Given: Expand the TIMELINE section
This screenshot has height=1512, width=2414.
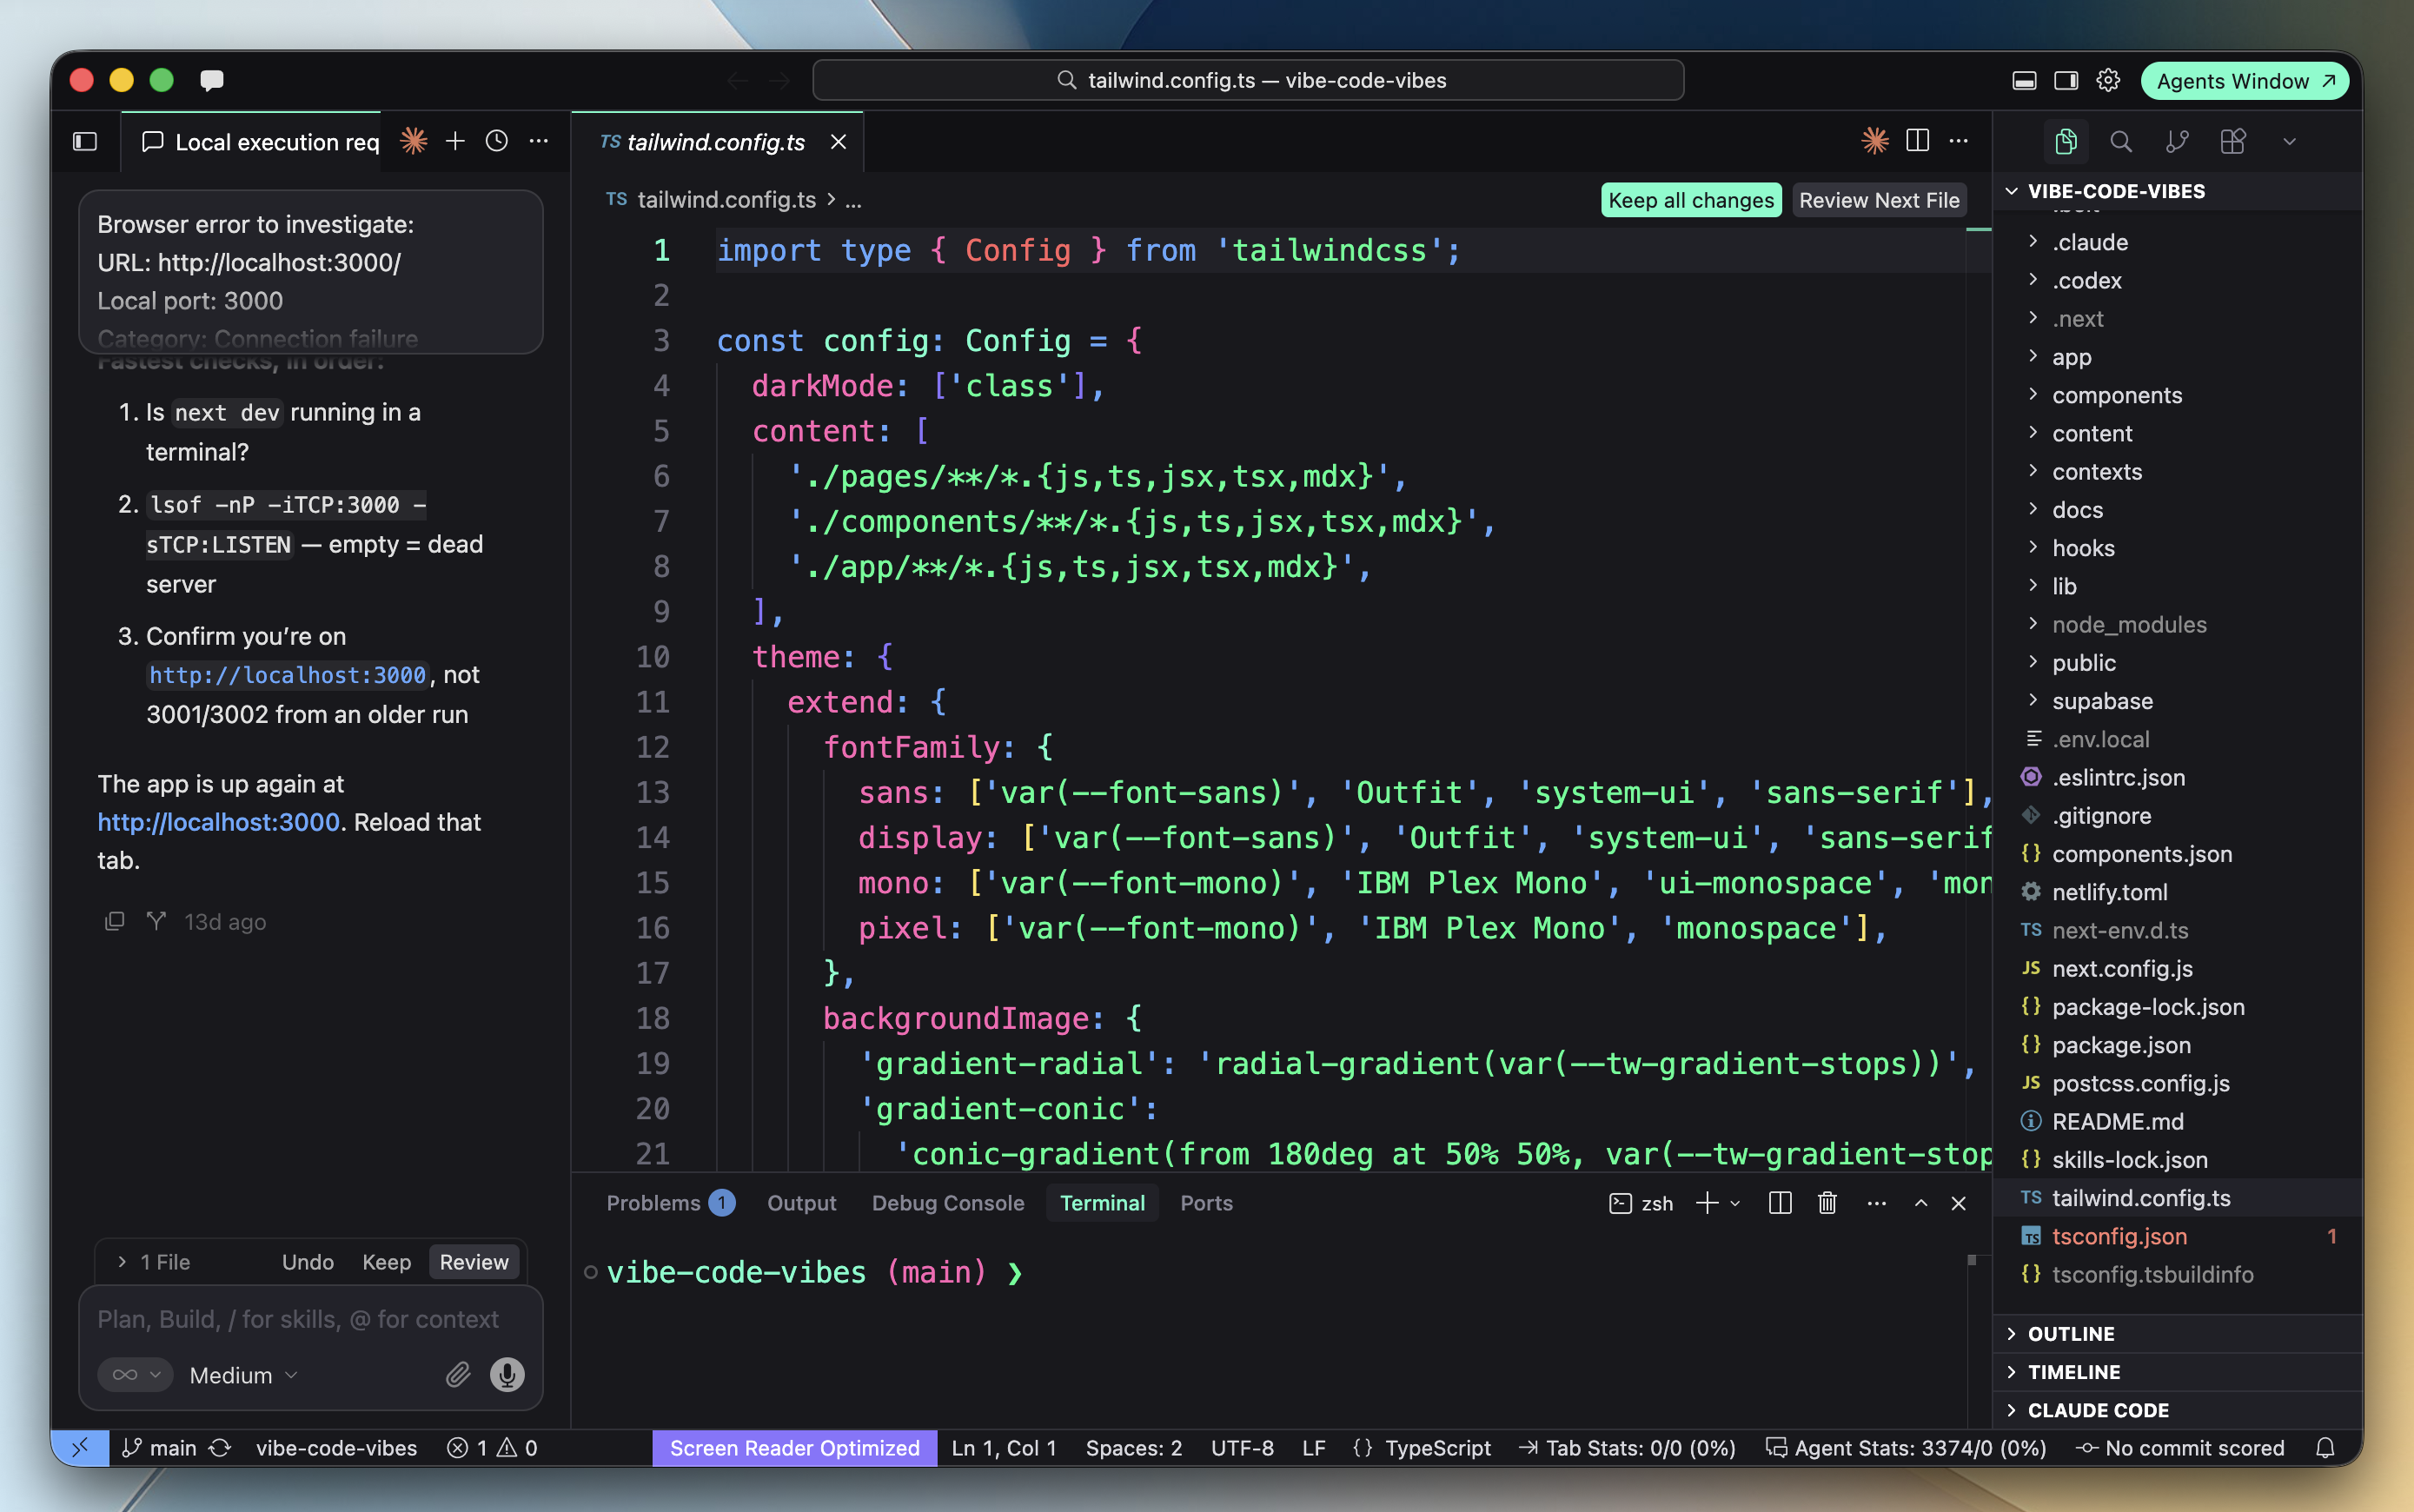Looking at the screenshot, I should point(2177,1372).
